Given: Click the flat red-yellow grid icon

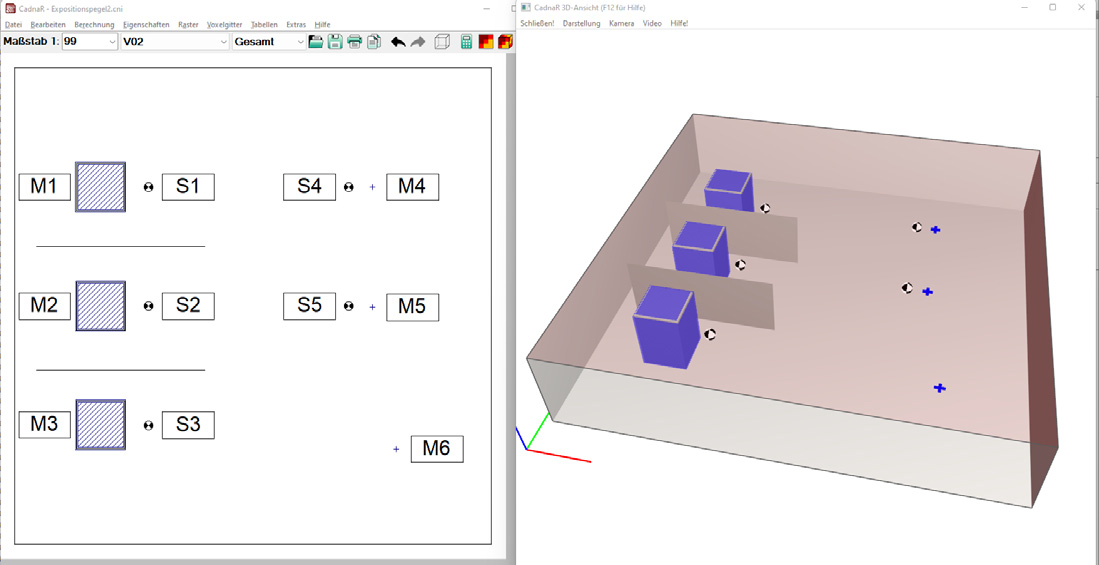Looking at the screenshot, I should pos(486,42).
